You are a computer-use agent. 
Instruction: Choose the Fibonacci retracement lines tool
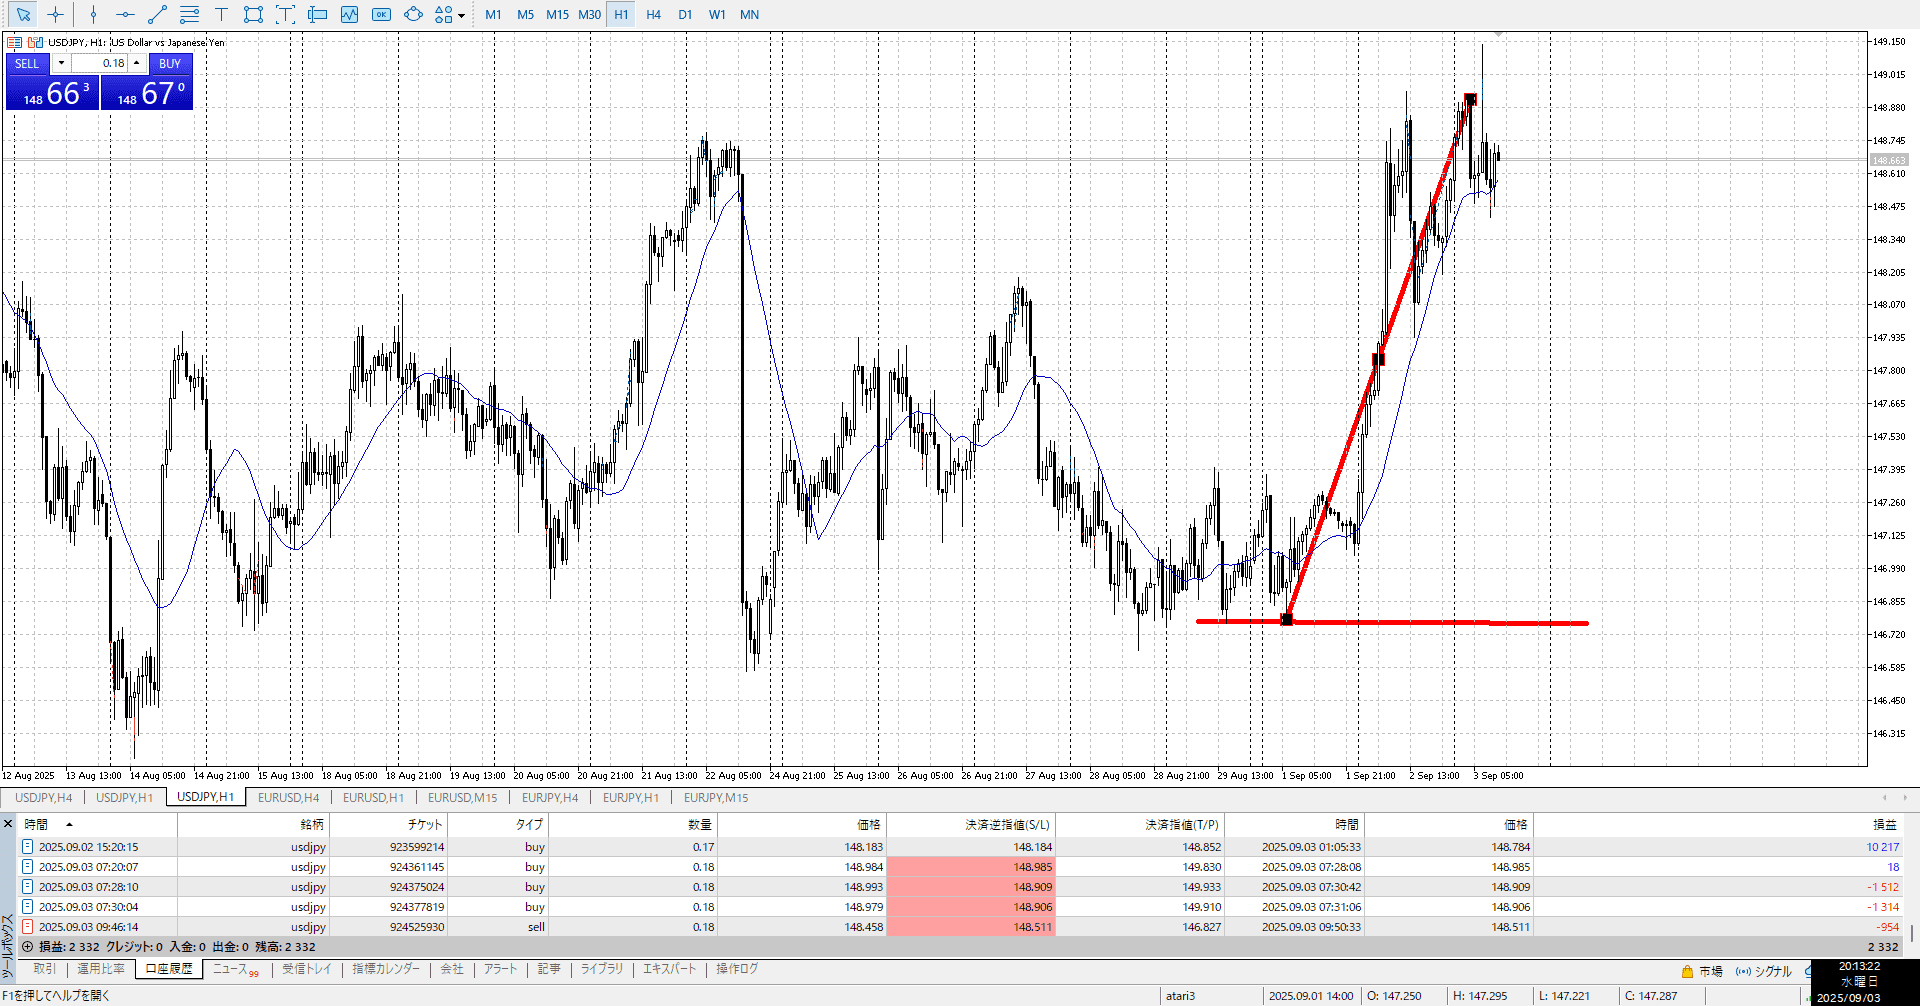coord(189,14)
